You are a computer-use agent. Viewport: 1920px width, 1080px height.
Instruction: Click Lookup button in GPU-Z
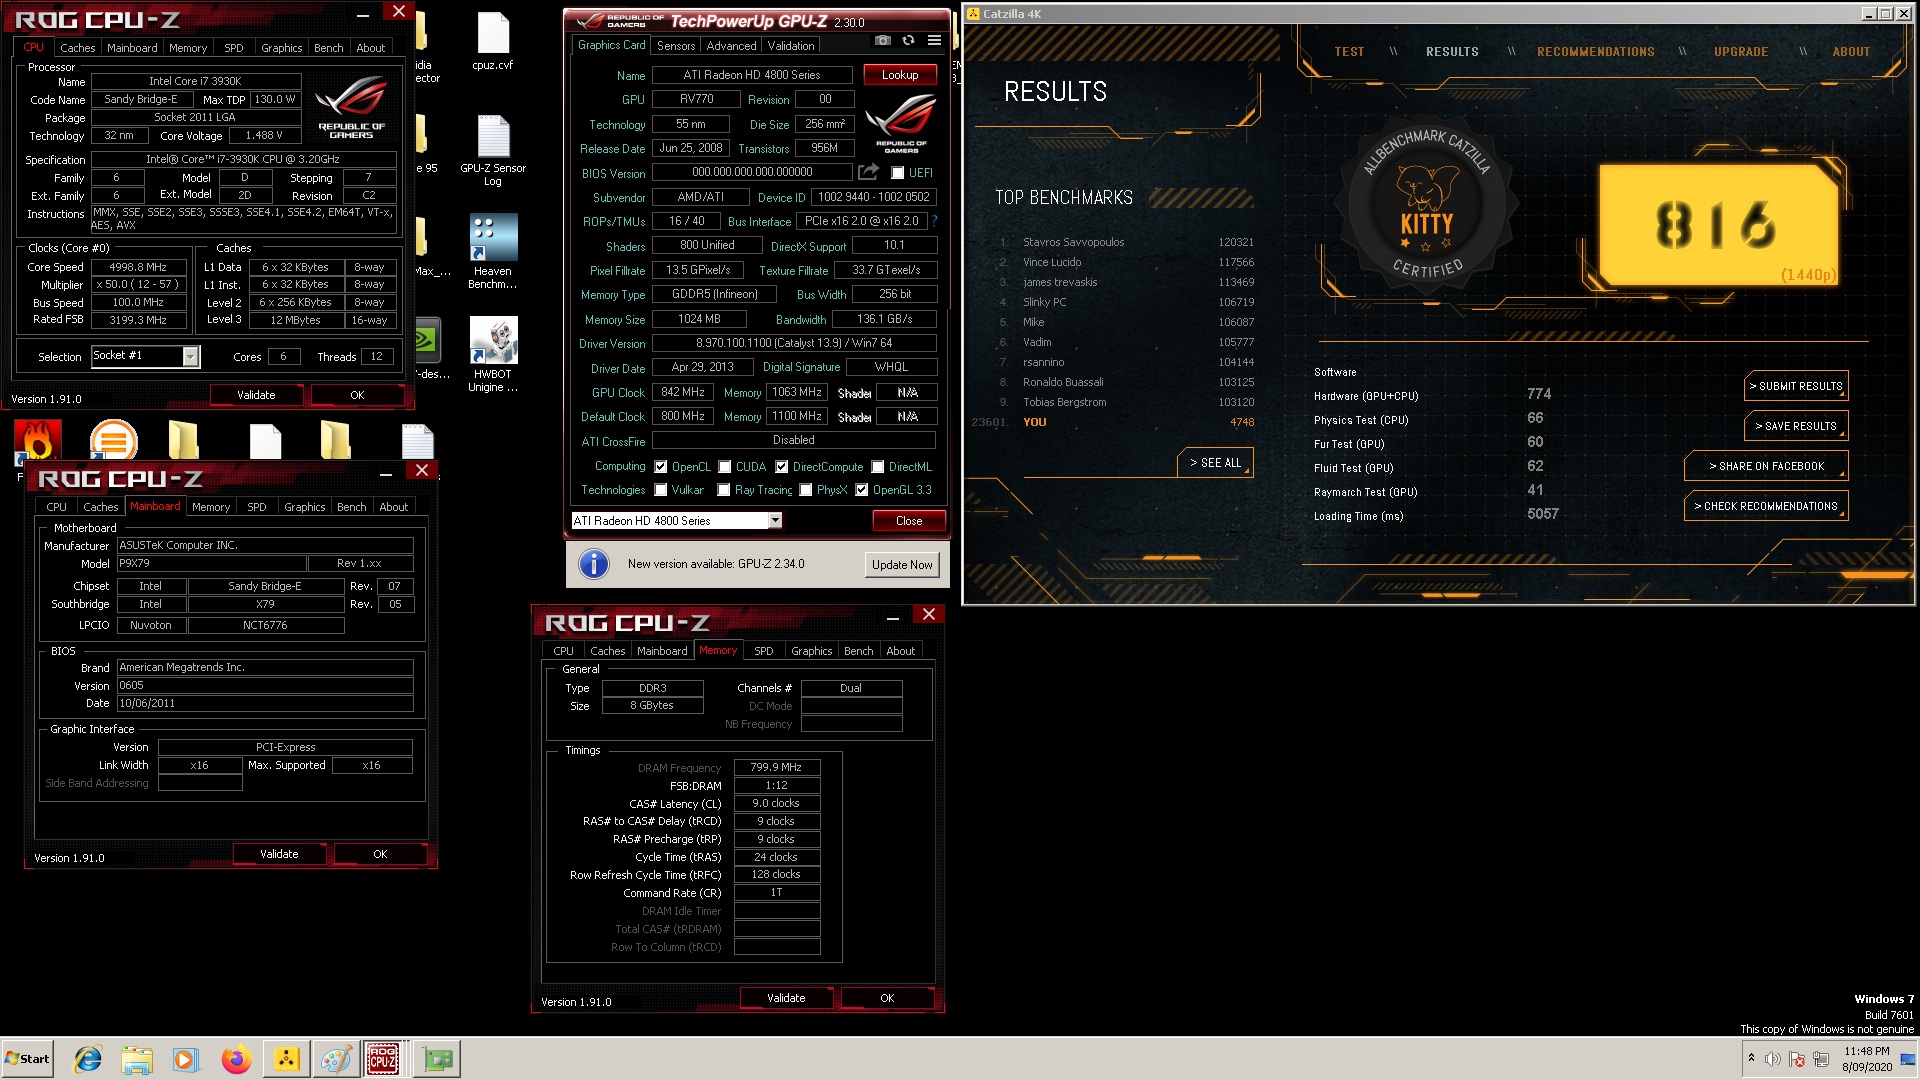pos(899,75)
